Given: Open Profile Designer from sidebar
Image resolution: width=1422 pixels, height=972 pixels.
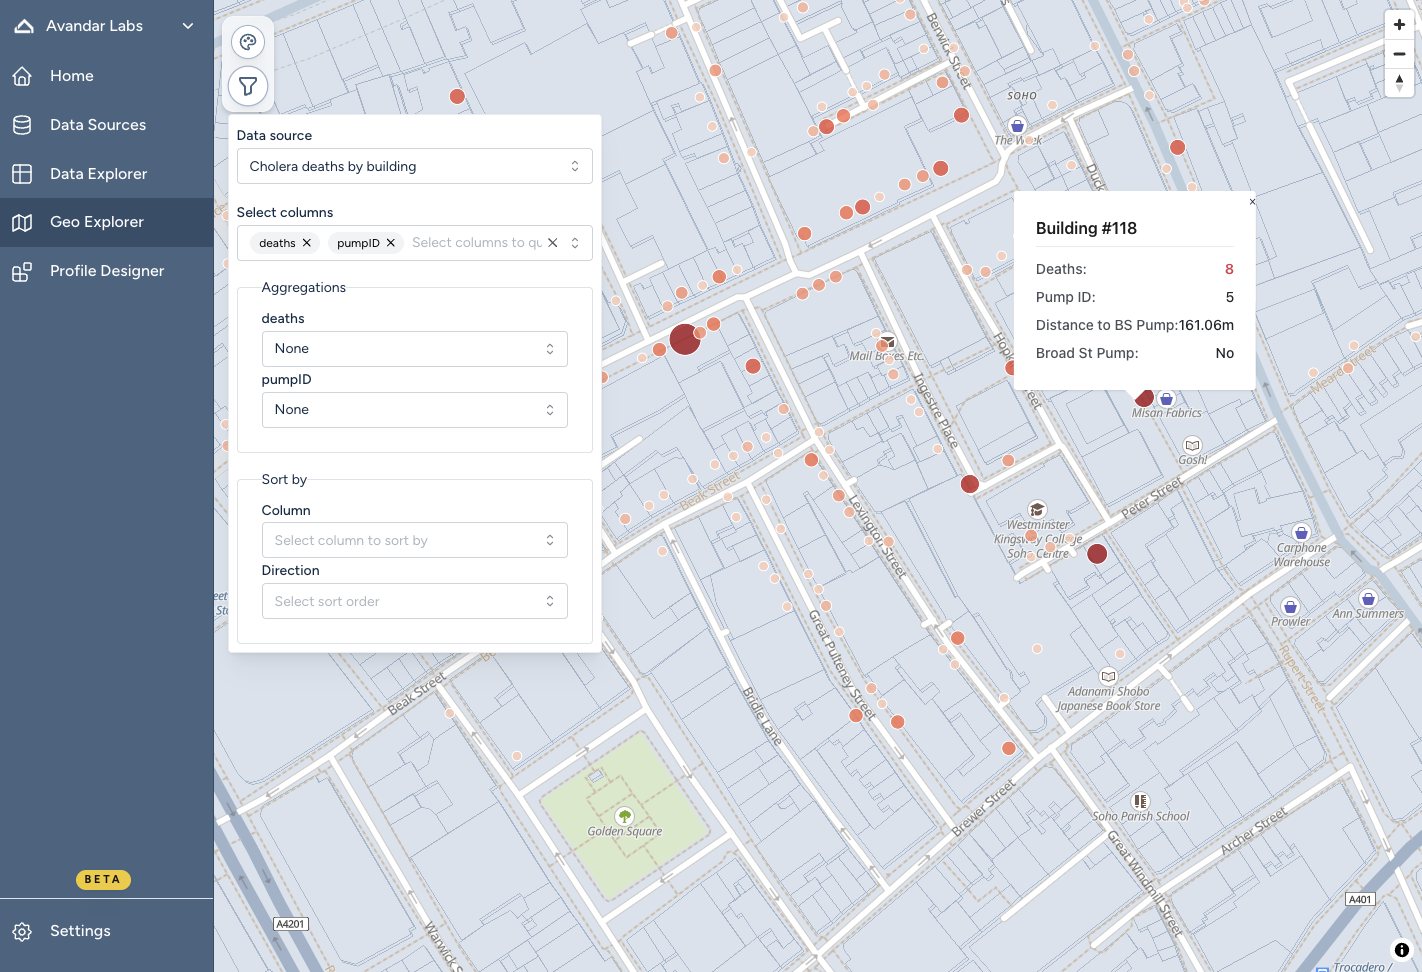Looking at the screenshot, I should point(107,271).
